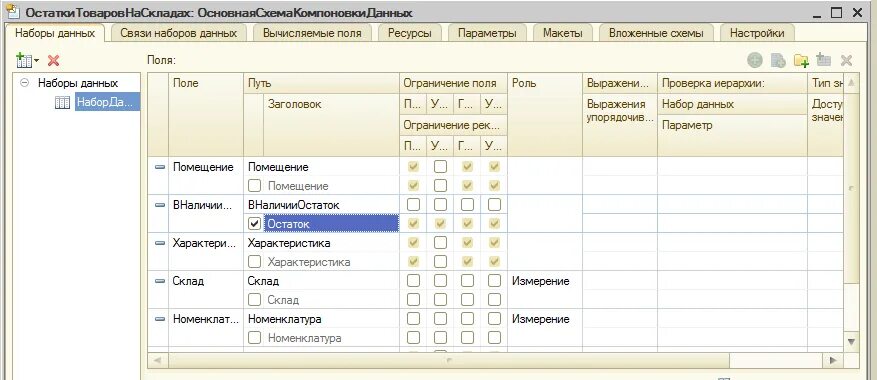Viewport: 877px width, 380px height.
Task: Click the gray delete field X icon
Action: [x=846, y=60]
